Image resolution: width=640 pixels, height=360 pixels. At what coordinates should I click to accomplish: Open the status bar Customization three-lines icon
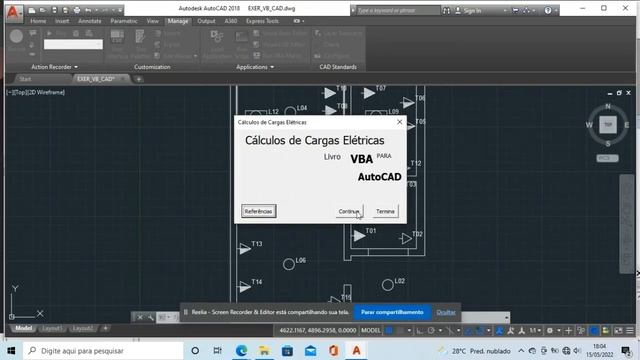pos(630,331)
